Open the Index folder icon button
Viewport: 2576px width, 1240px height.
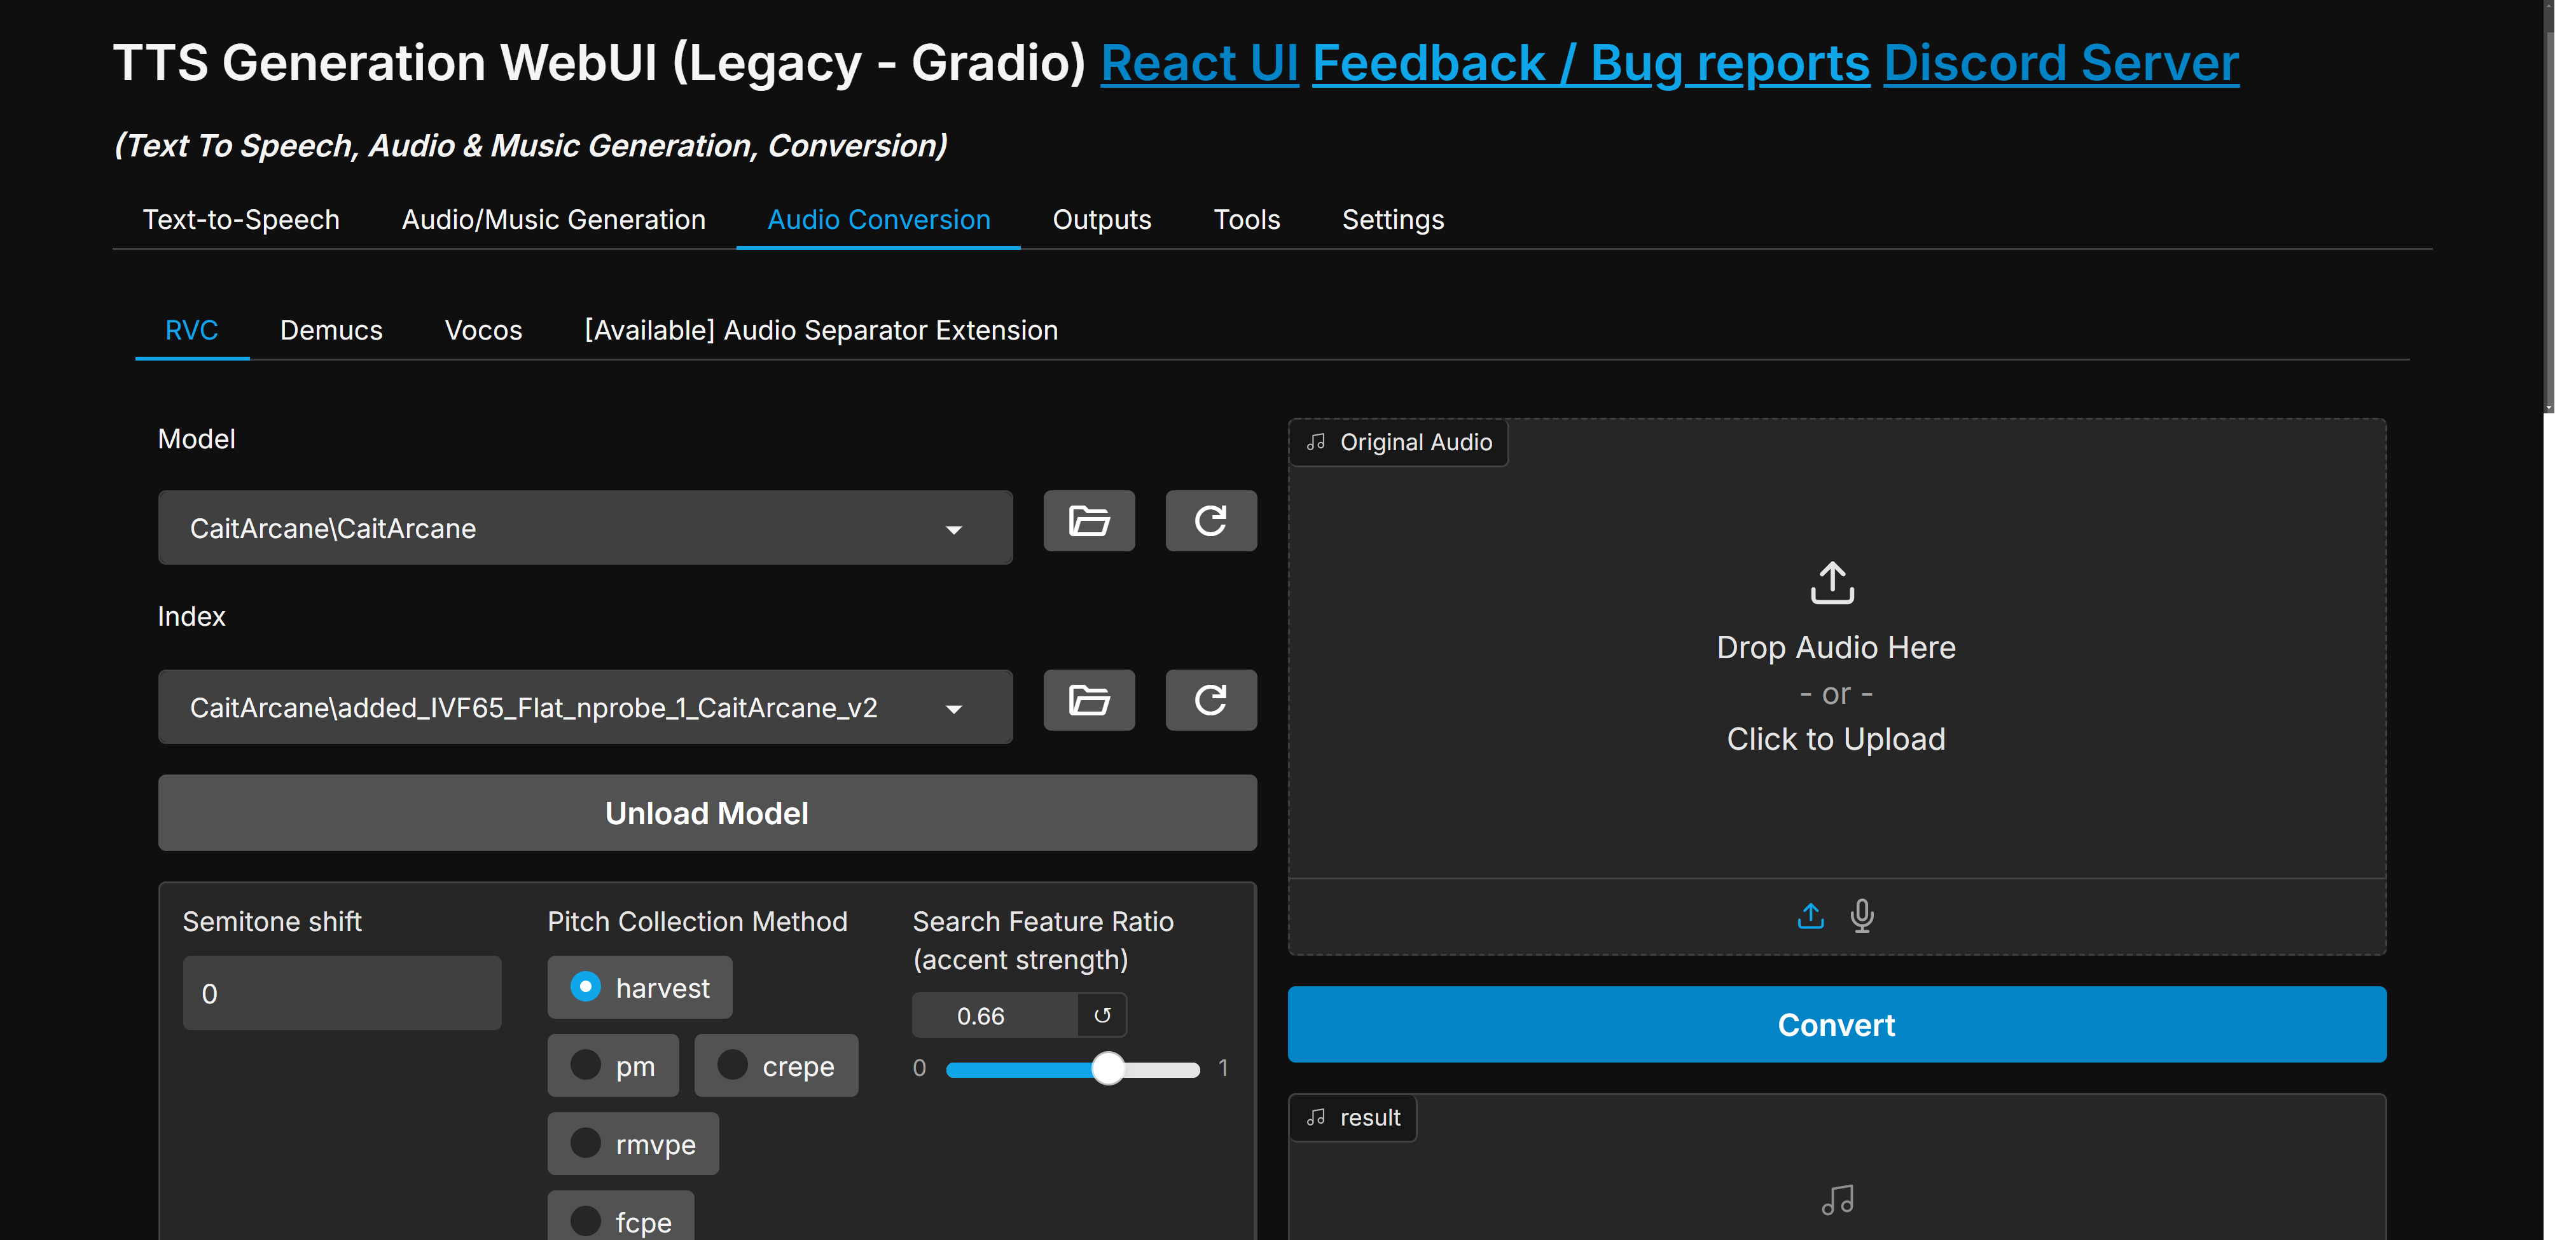tap(1088, 700)
